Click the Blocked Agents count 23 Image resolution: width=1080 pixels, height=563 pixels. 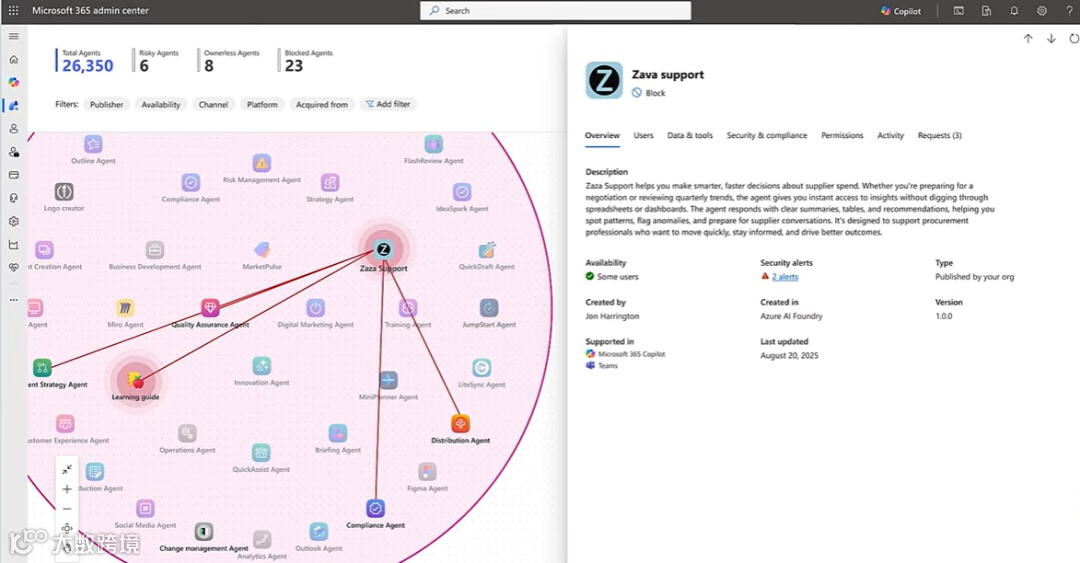293,65
